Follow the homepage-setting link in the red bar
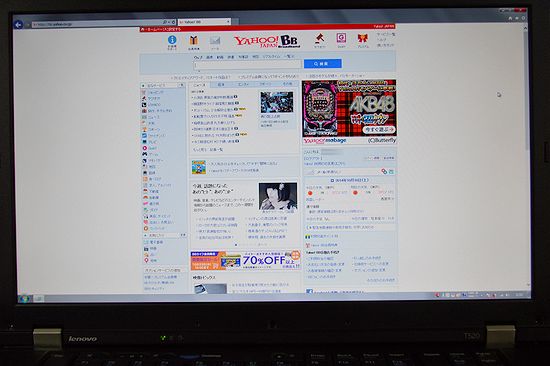Screen dimensions: 550x366 click(161, 29)
